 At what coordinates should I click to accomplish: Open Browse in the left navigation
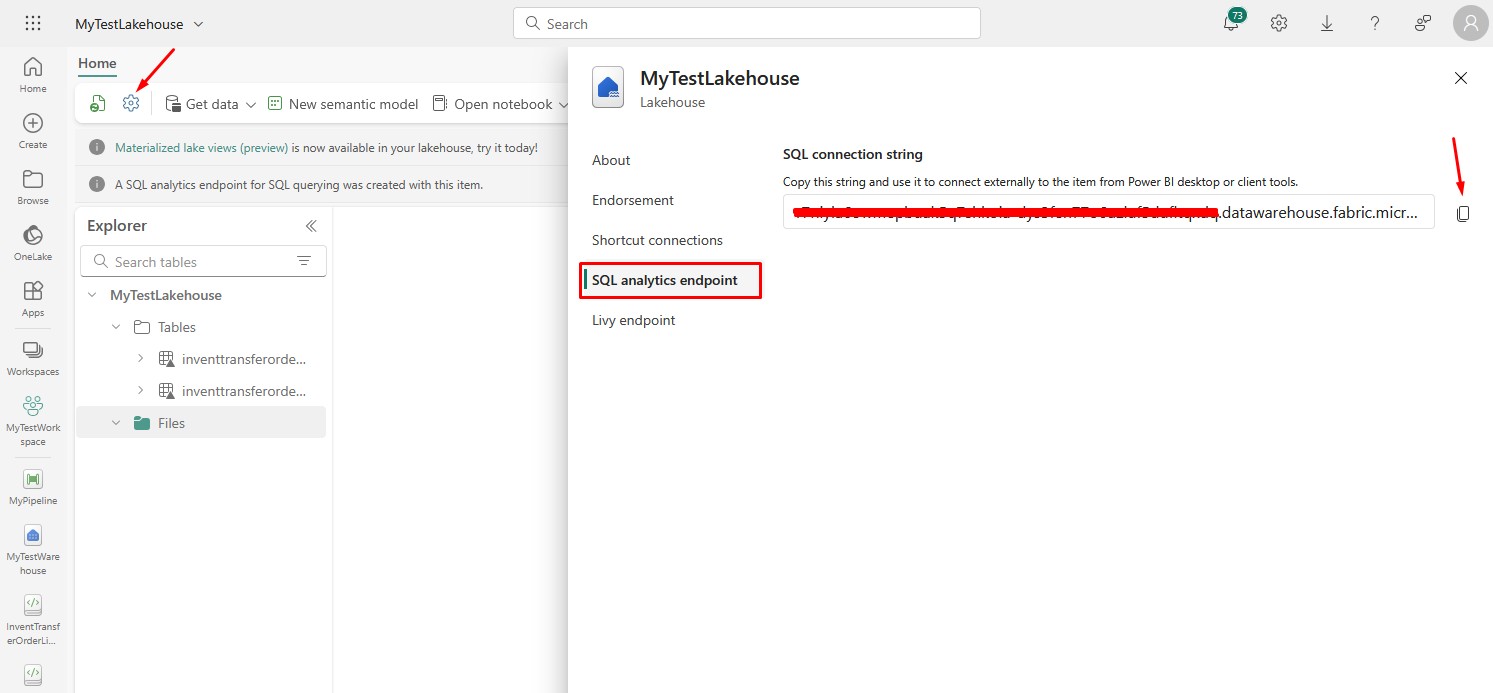pyautogui.click(x=33, y=187)
